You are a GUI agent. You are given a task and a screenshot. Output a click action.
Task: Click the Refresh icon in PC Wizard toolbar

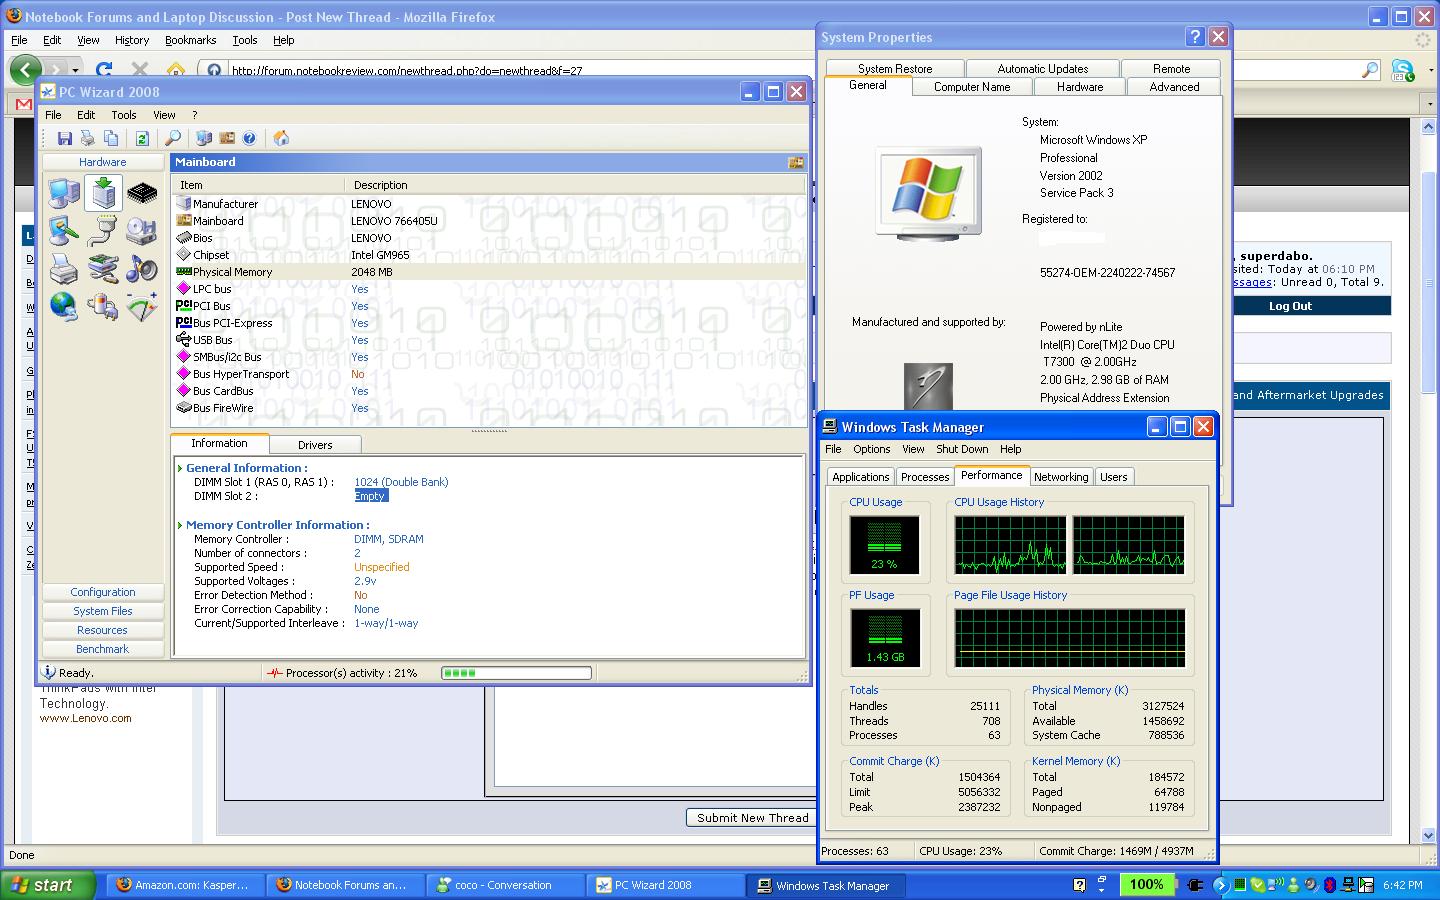[142, 138]
